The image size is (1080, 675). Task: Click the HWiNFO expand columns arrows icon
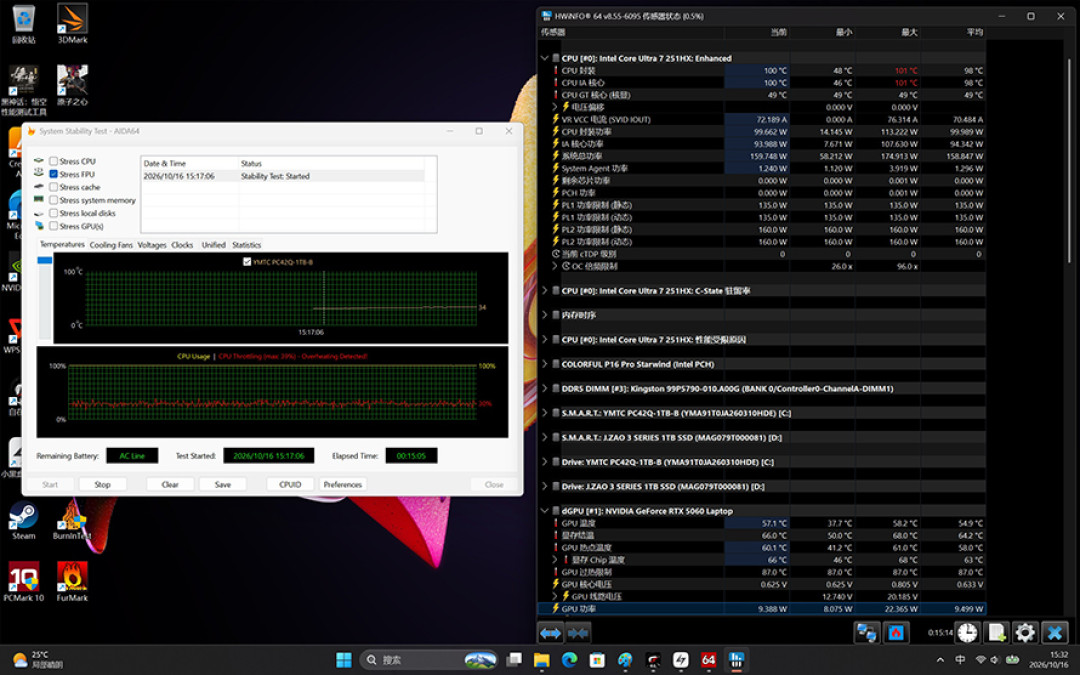(550, 632)
